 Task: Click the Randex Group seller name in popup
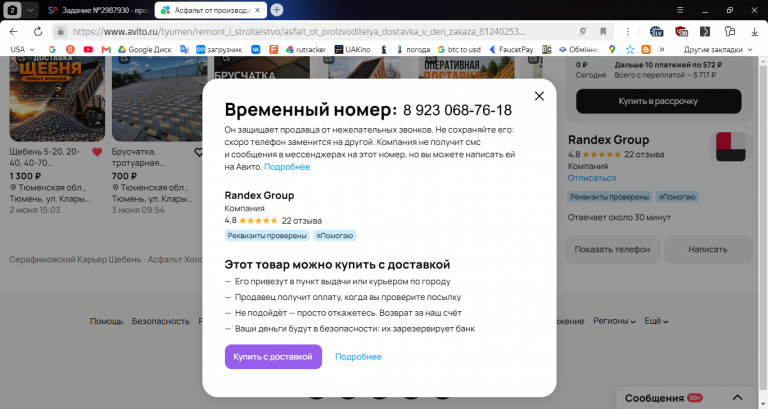pos(259,195)
